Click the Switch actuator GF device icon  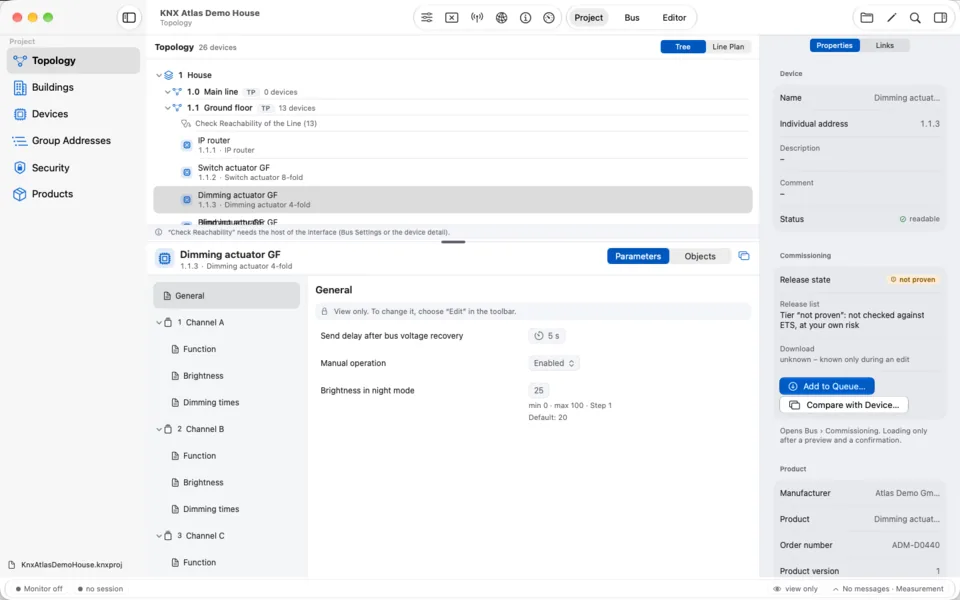click(187, 173)
